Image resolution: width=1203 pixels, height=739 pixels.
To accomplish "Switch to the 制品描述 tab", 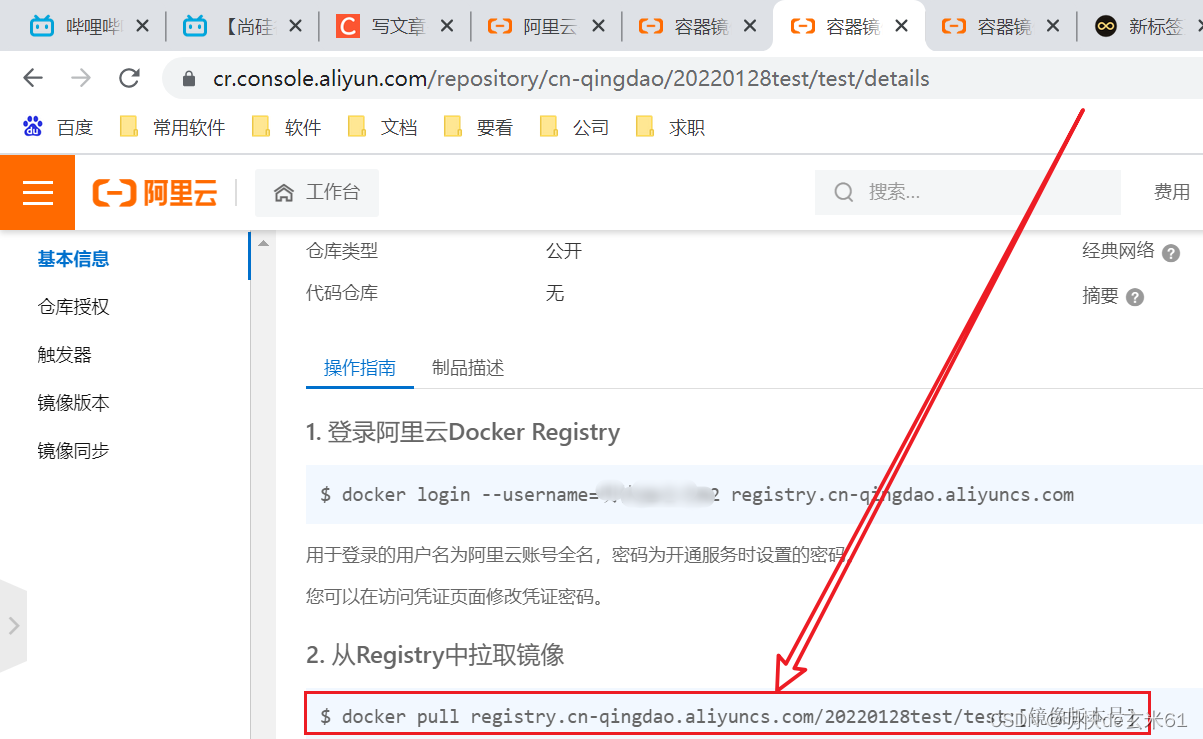I will point(468,368).
